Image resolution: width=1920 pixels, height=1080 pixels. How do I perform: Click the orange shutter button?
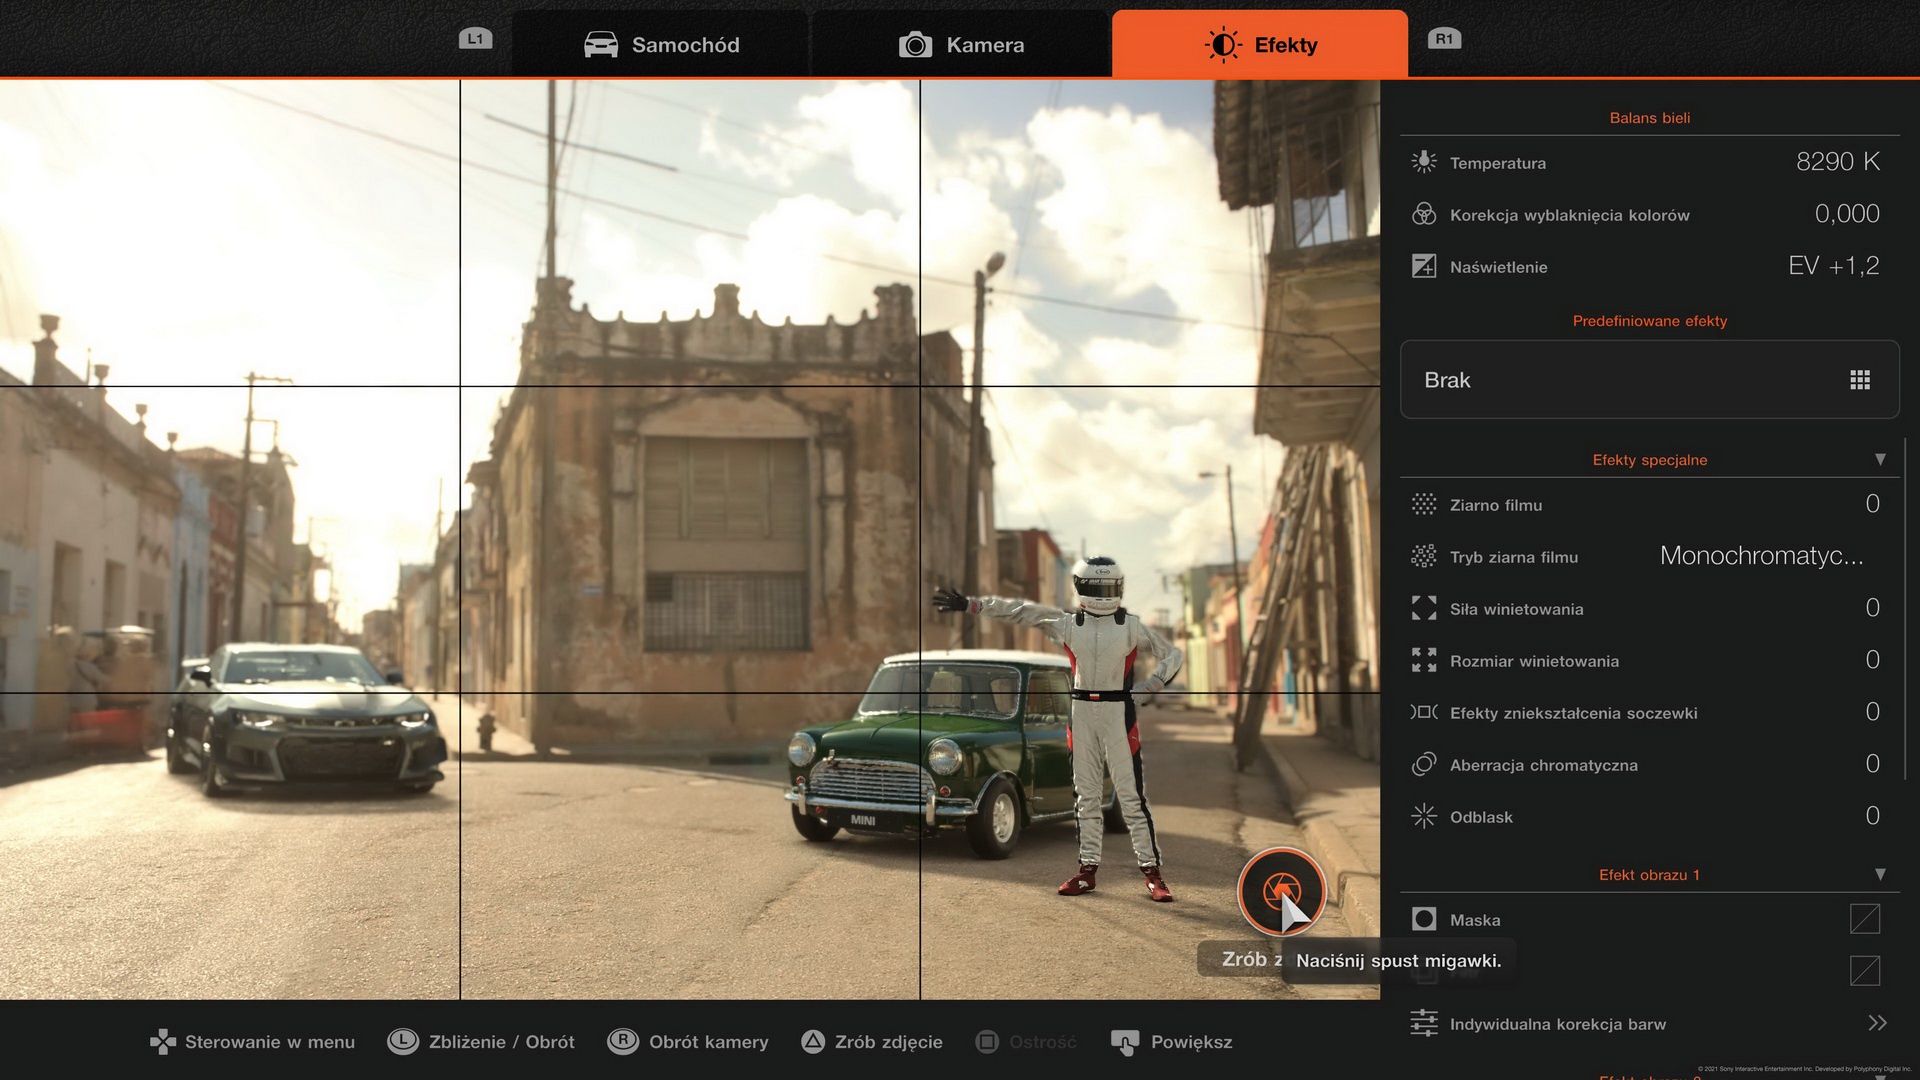coord(1281,891)
